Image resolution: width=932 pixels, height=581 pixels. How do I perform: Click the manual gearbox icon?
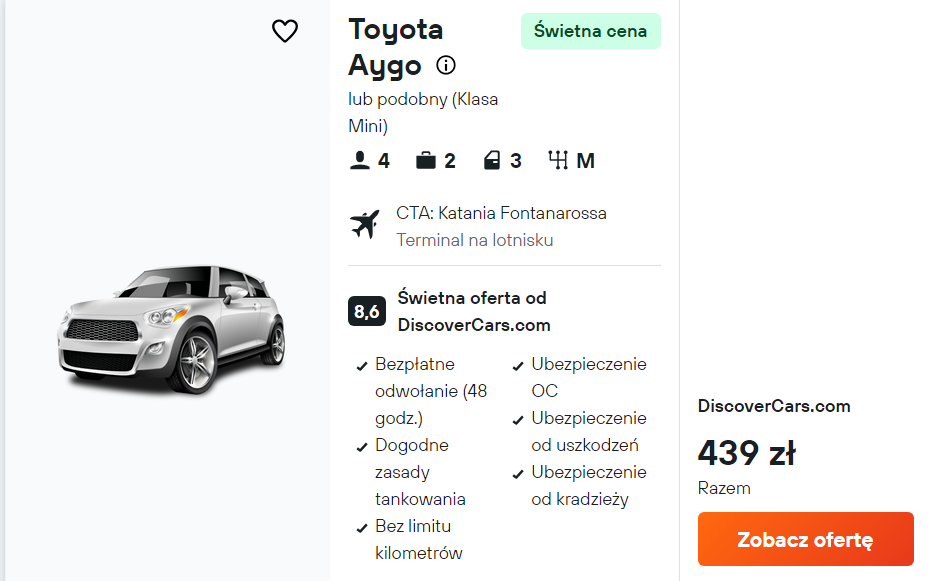[x=558, y=160]
